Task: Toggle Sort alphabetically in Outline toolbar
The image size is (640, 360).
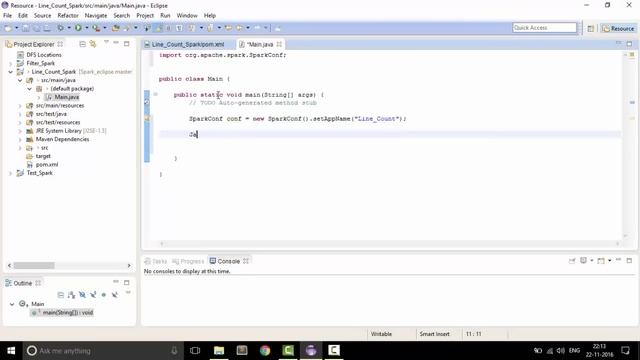Action: pos(71,295)
